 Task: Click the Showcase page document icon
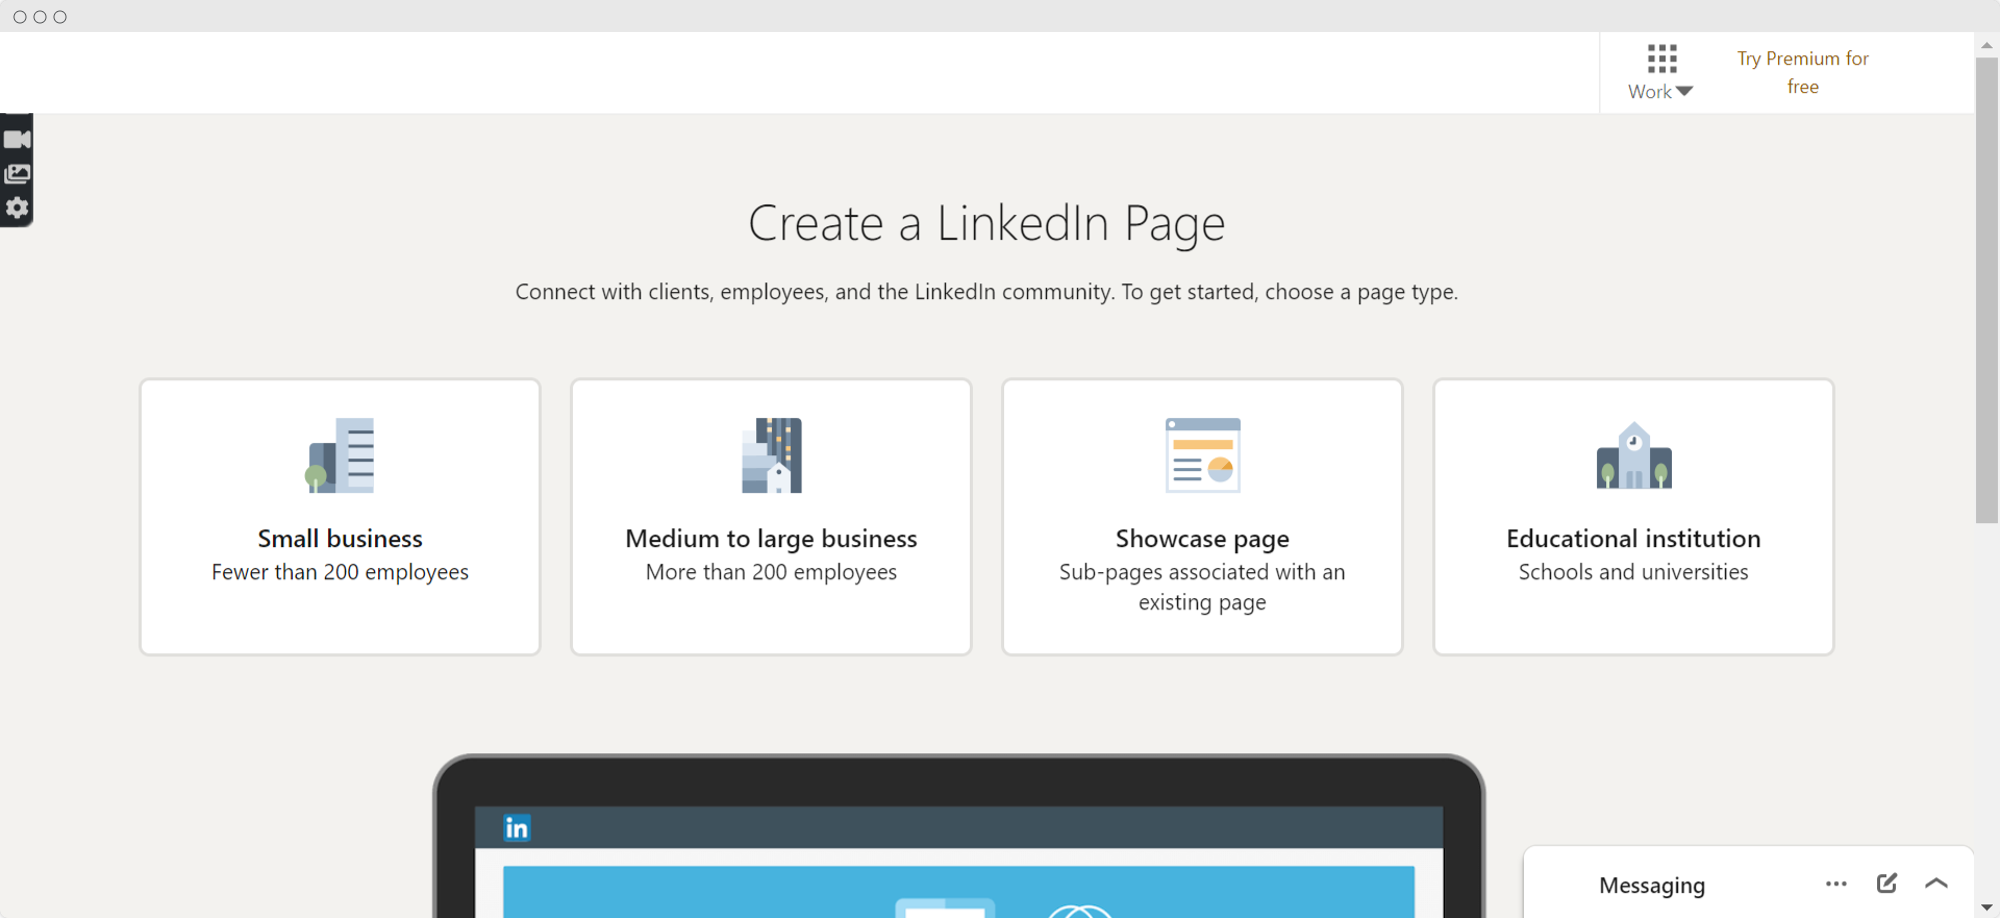(1202, 456)
